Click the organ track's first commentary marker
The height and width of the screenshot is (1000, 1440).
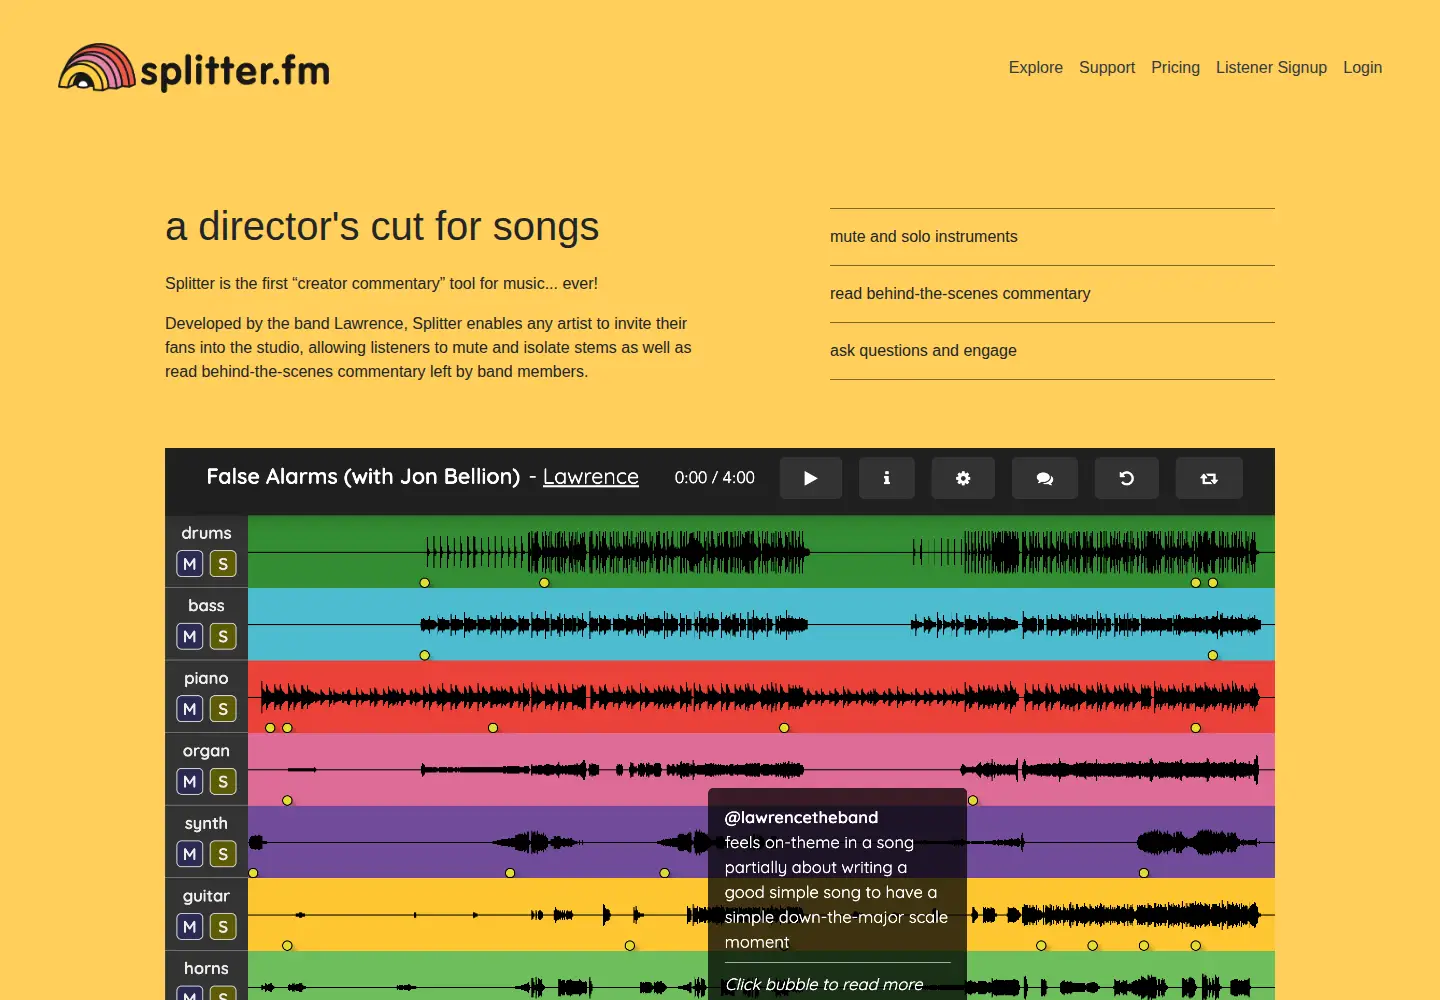[x=287, y=801]
